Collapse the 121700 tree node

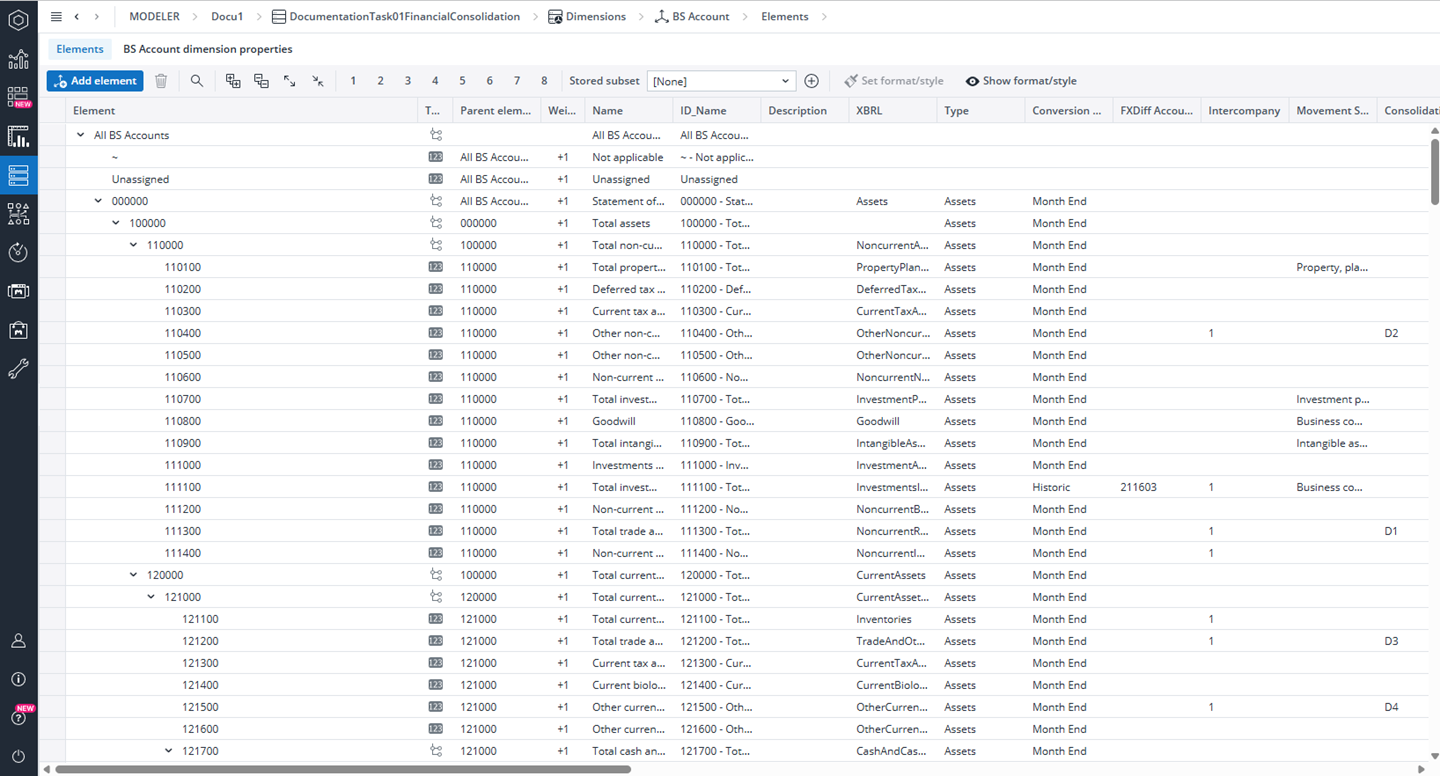click(x=169, y=751)
